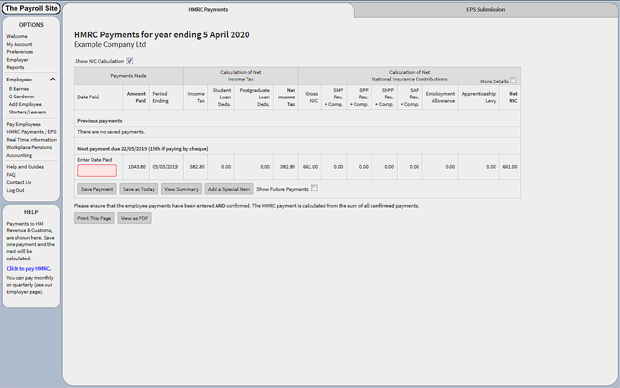
Task: Click Add a Special Item button
Action: 229,189
